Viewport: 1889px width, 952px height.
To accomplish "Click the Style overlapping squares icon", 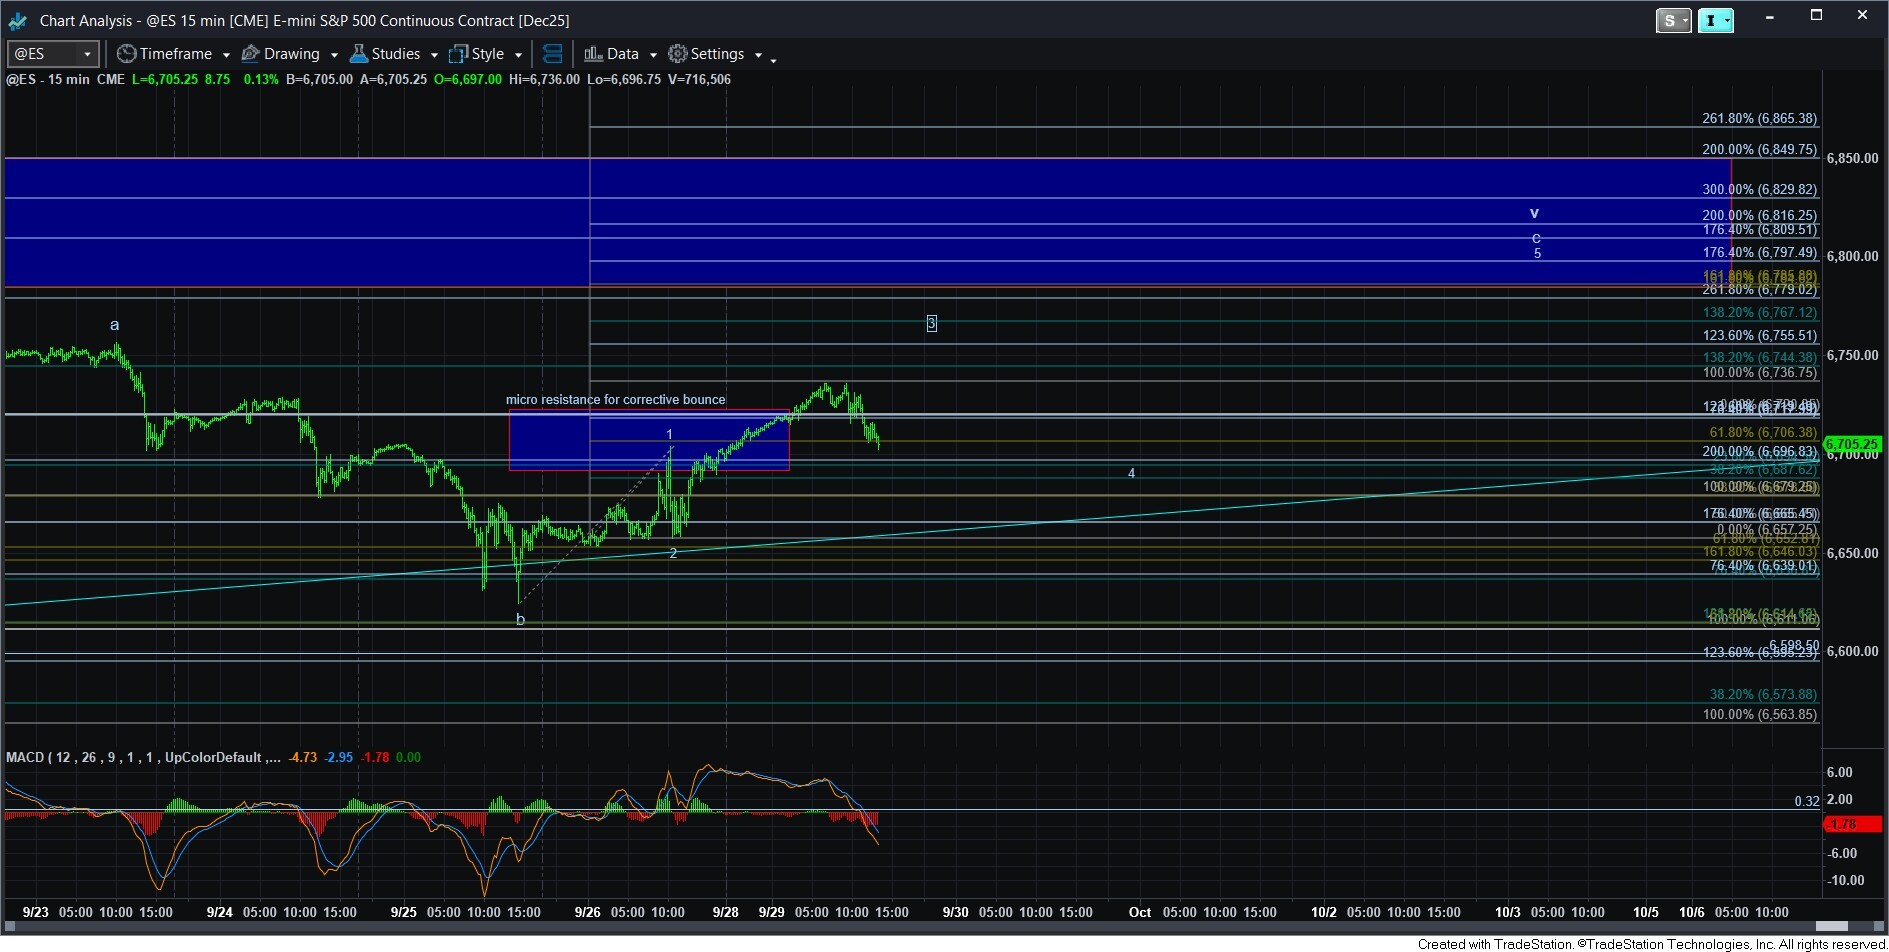I will coord(459,54).
